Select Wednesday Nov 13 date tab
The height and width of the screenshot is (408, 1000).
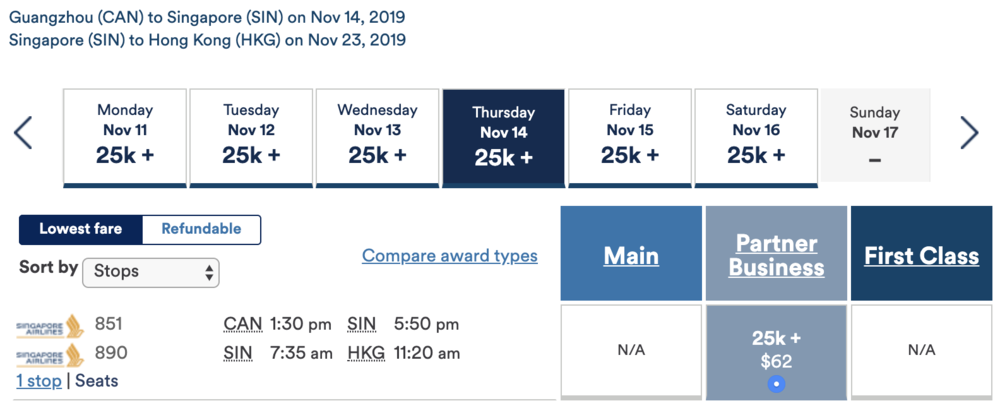click(377, 137)
